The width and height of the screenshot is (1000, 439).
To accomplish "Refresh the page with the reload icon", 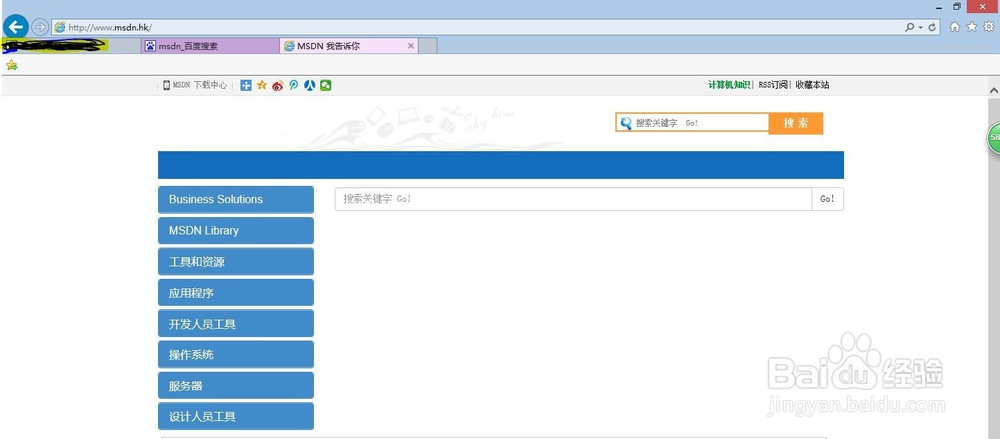I will [x=932, y=27].
